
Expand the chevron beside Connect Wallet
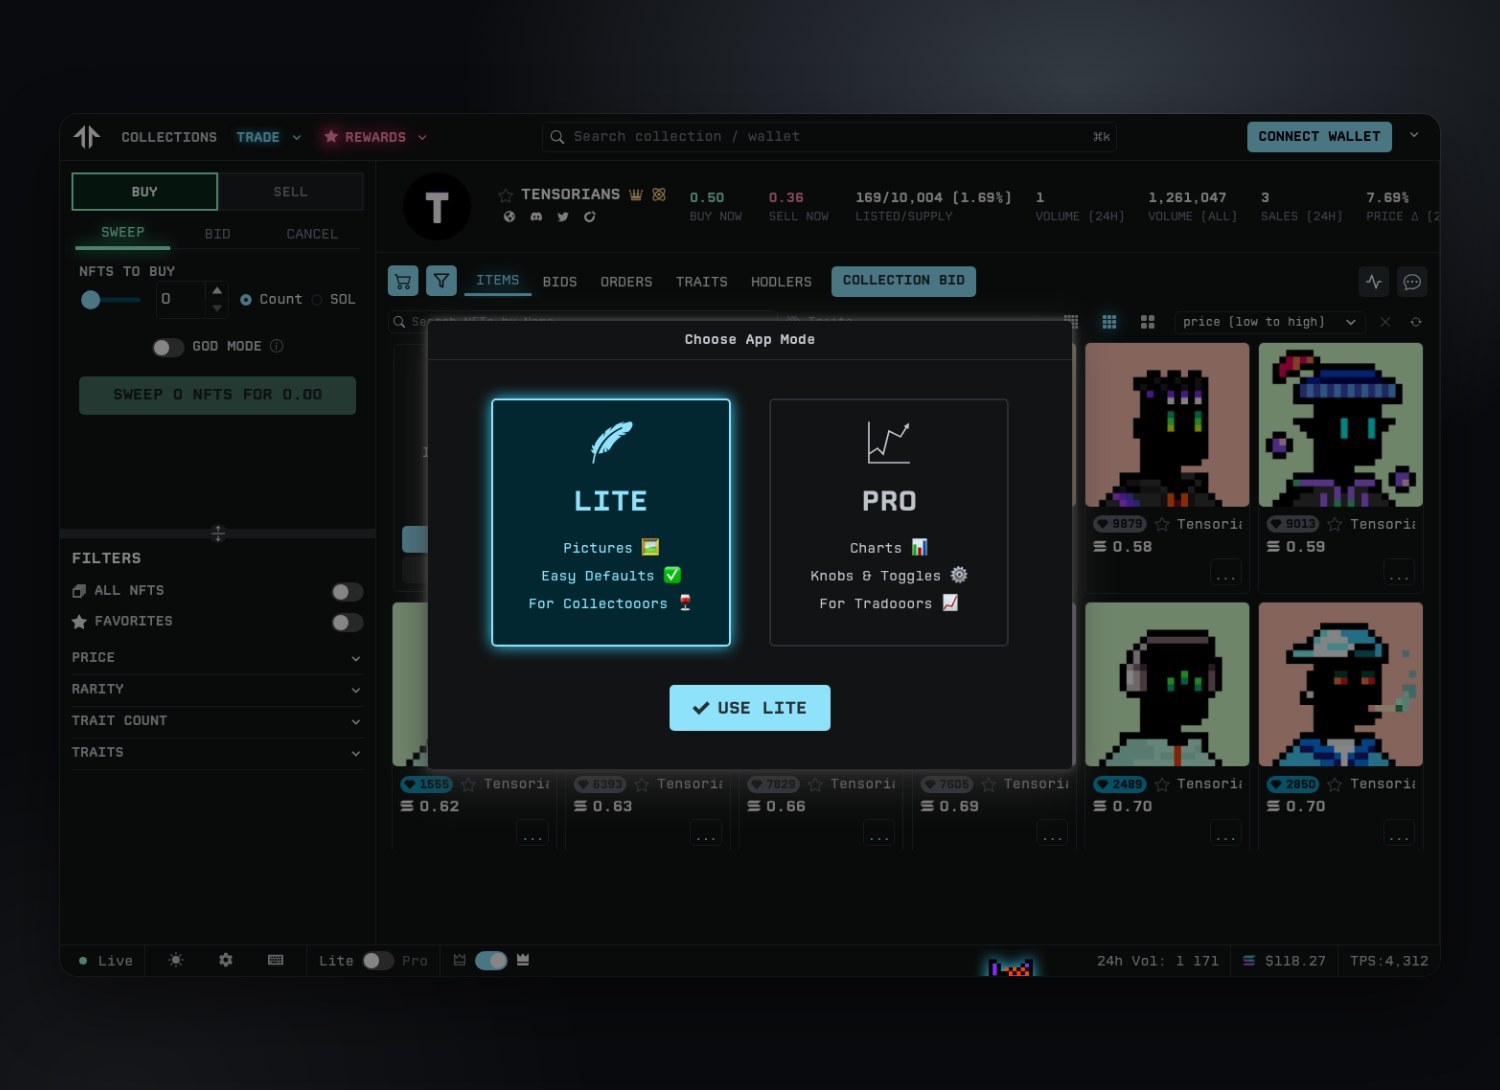tap(1414, 135)
